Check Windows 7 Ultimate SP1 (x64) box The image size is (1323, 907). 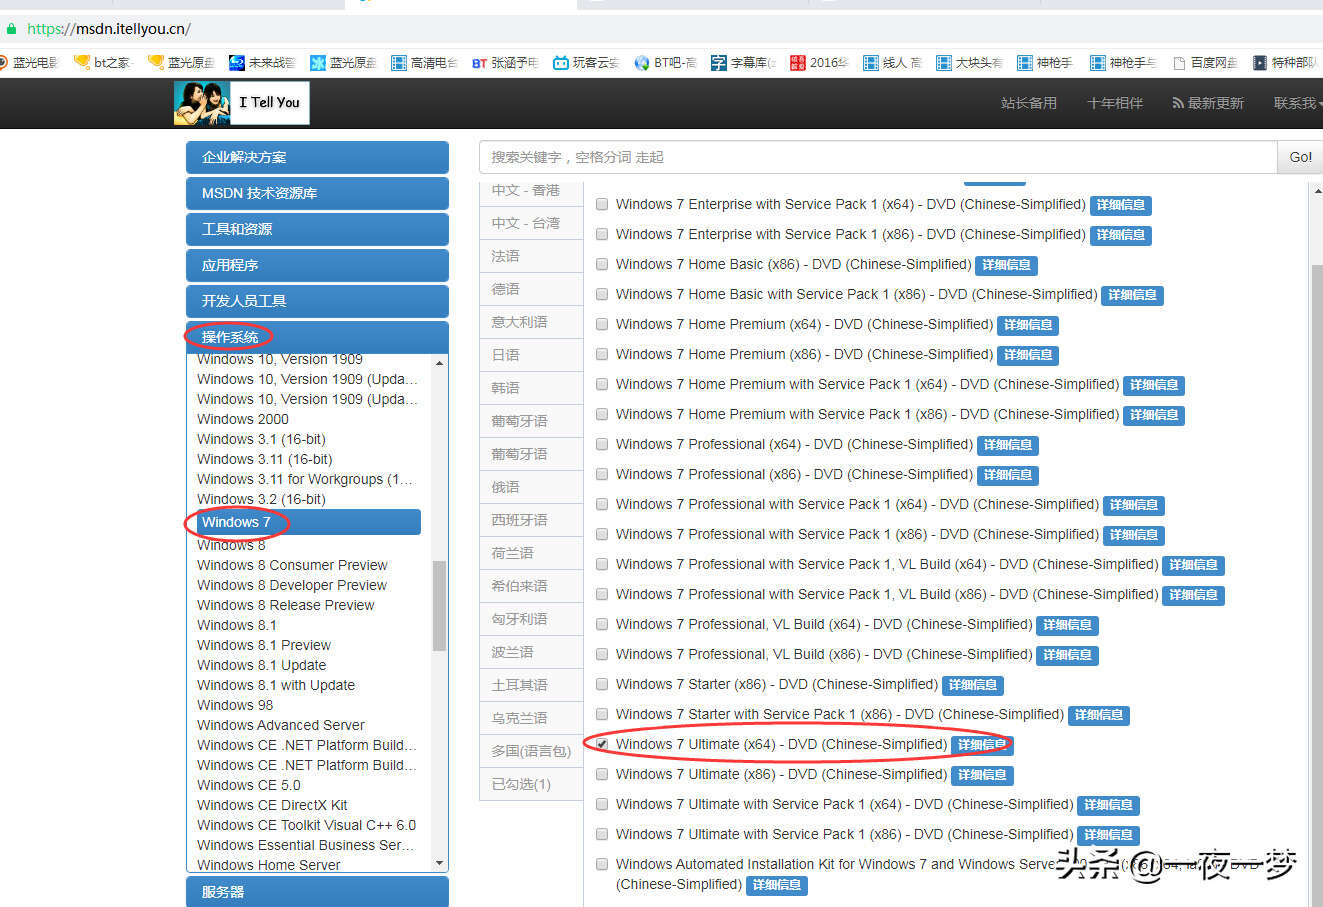pos(602,804)
